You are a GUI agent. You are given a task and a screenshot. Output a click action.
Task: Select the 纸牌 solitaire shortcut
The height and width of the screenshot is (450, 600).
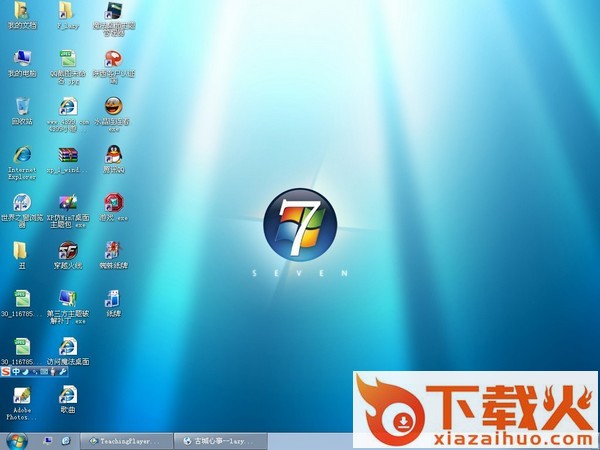[113, 298]
